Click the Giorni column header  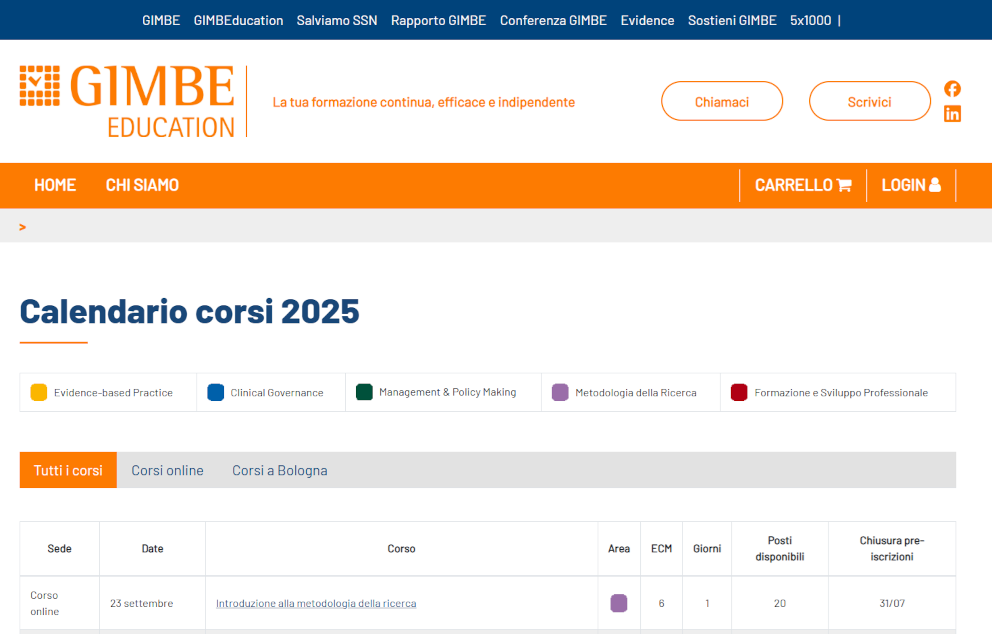point(707,549)
